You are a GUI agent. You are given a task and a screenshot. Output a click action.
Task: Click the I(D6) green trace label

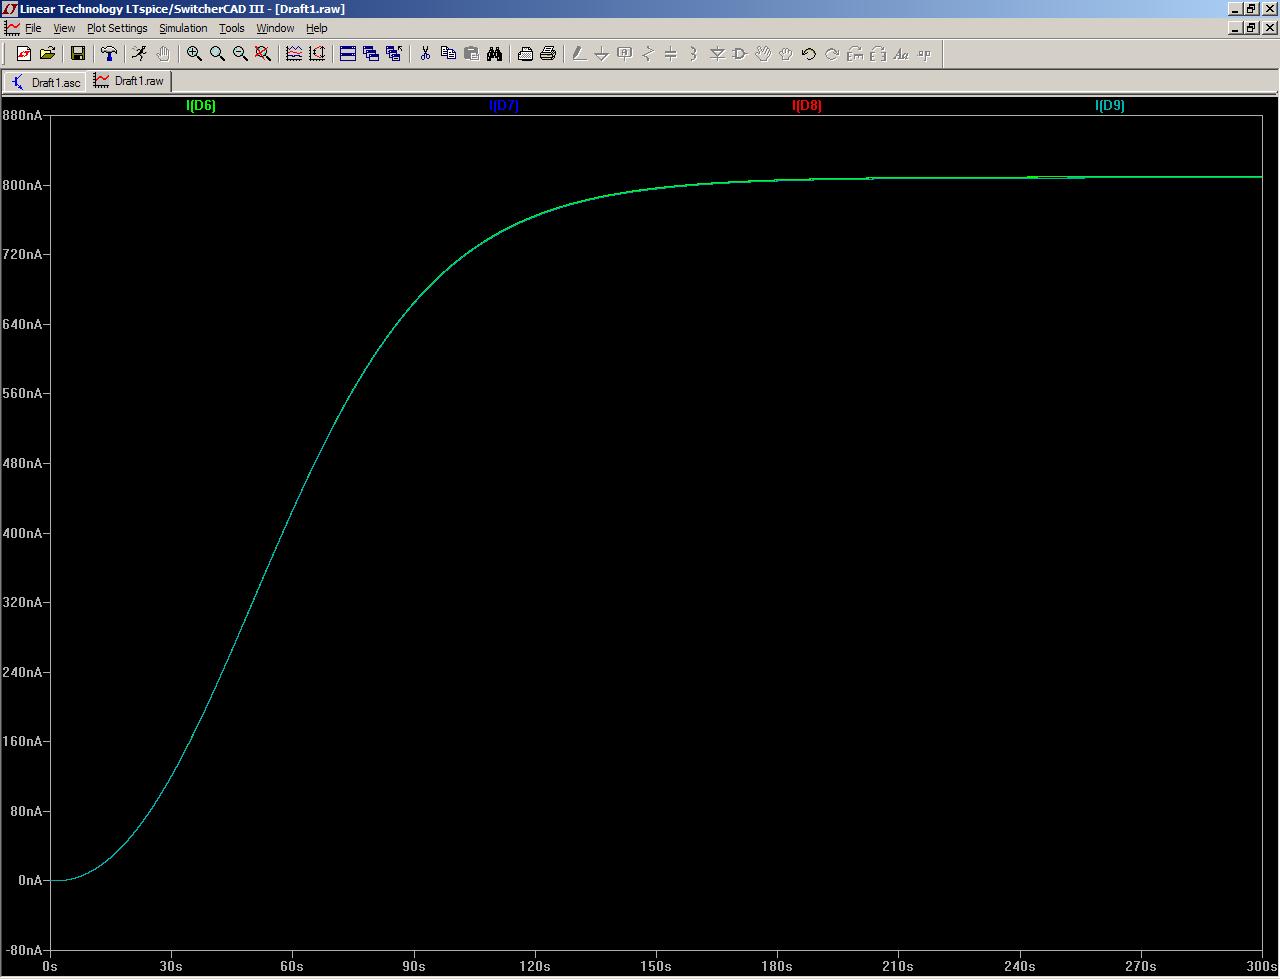[201, 106]
